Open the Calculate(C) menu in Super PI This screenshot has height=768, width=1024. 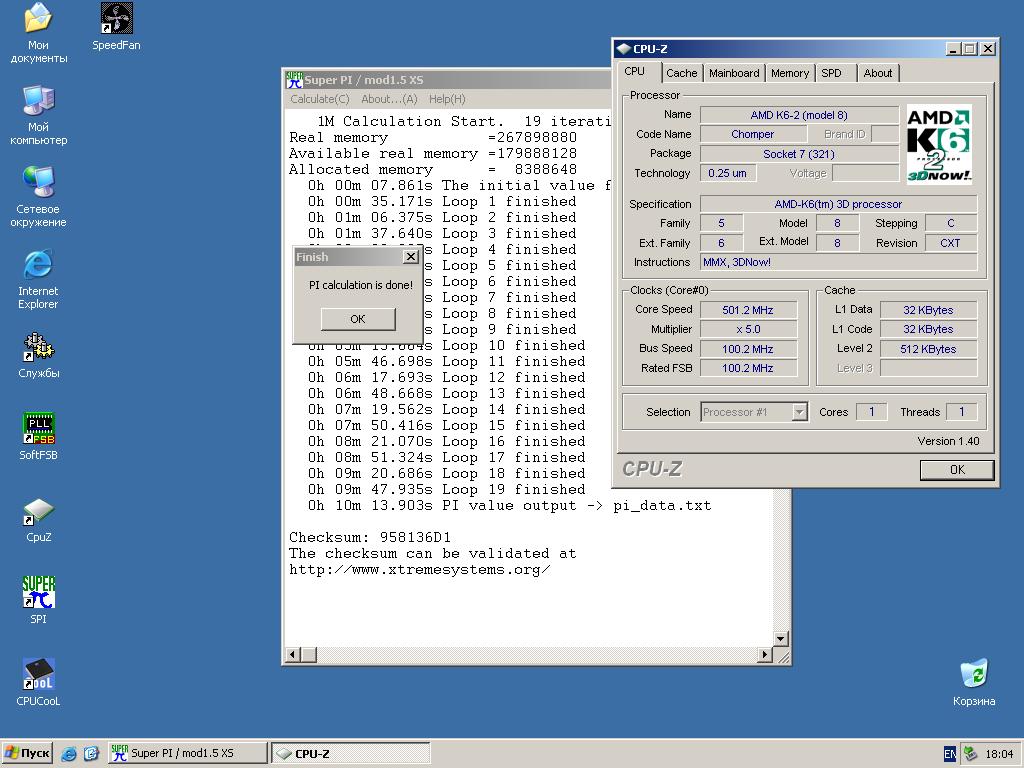coord(320,99)
